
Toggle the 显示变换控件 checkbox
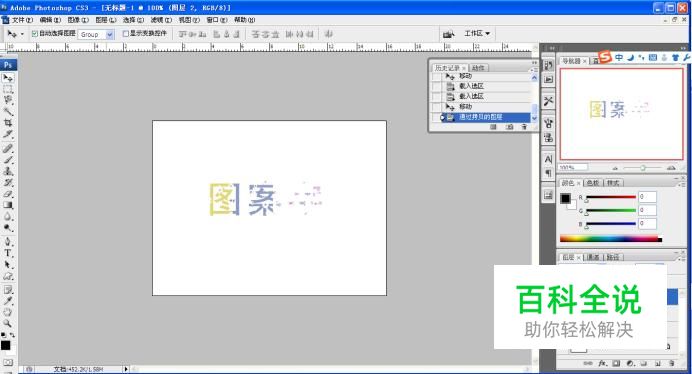click(x=125, y=34)
